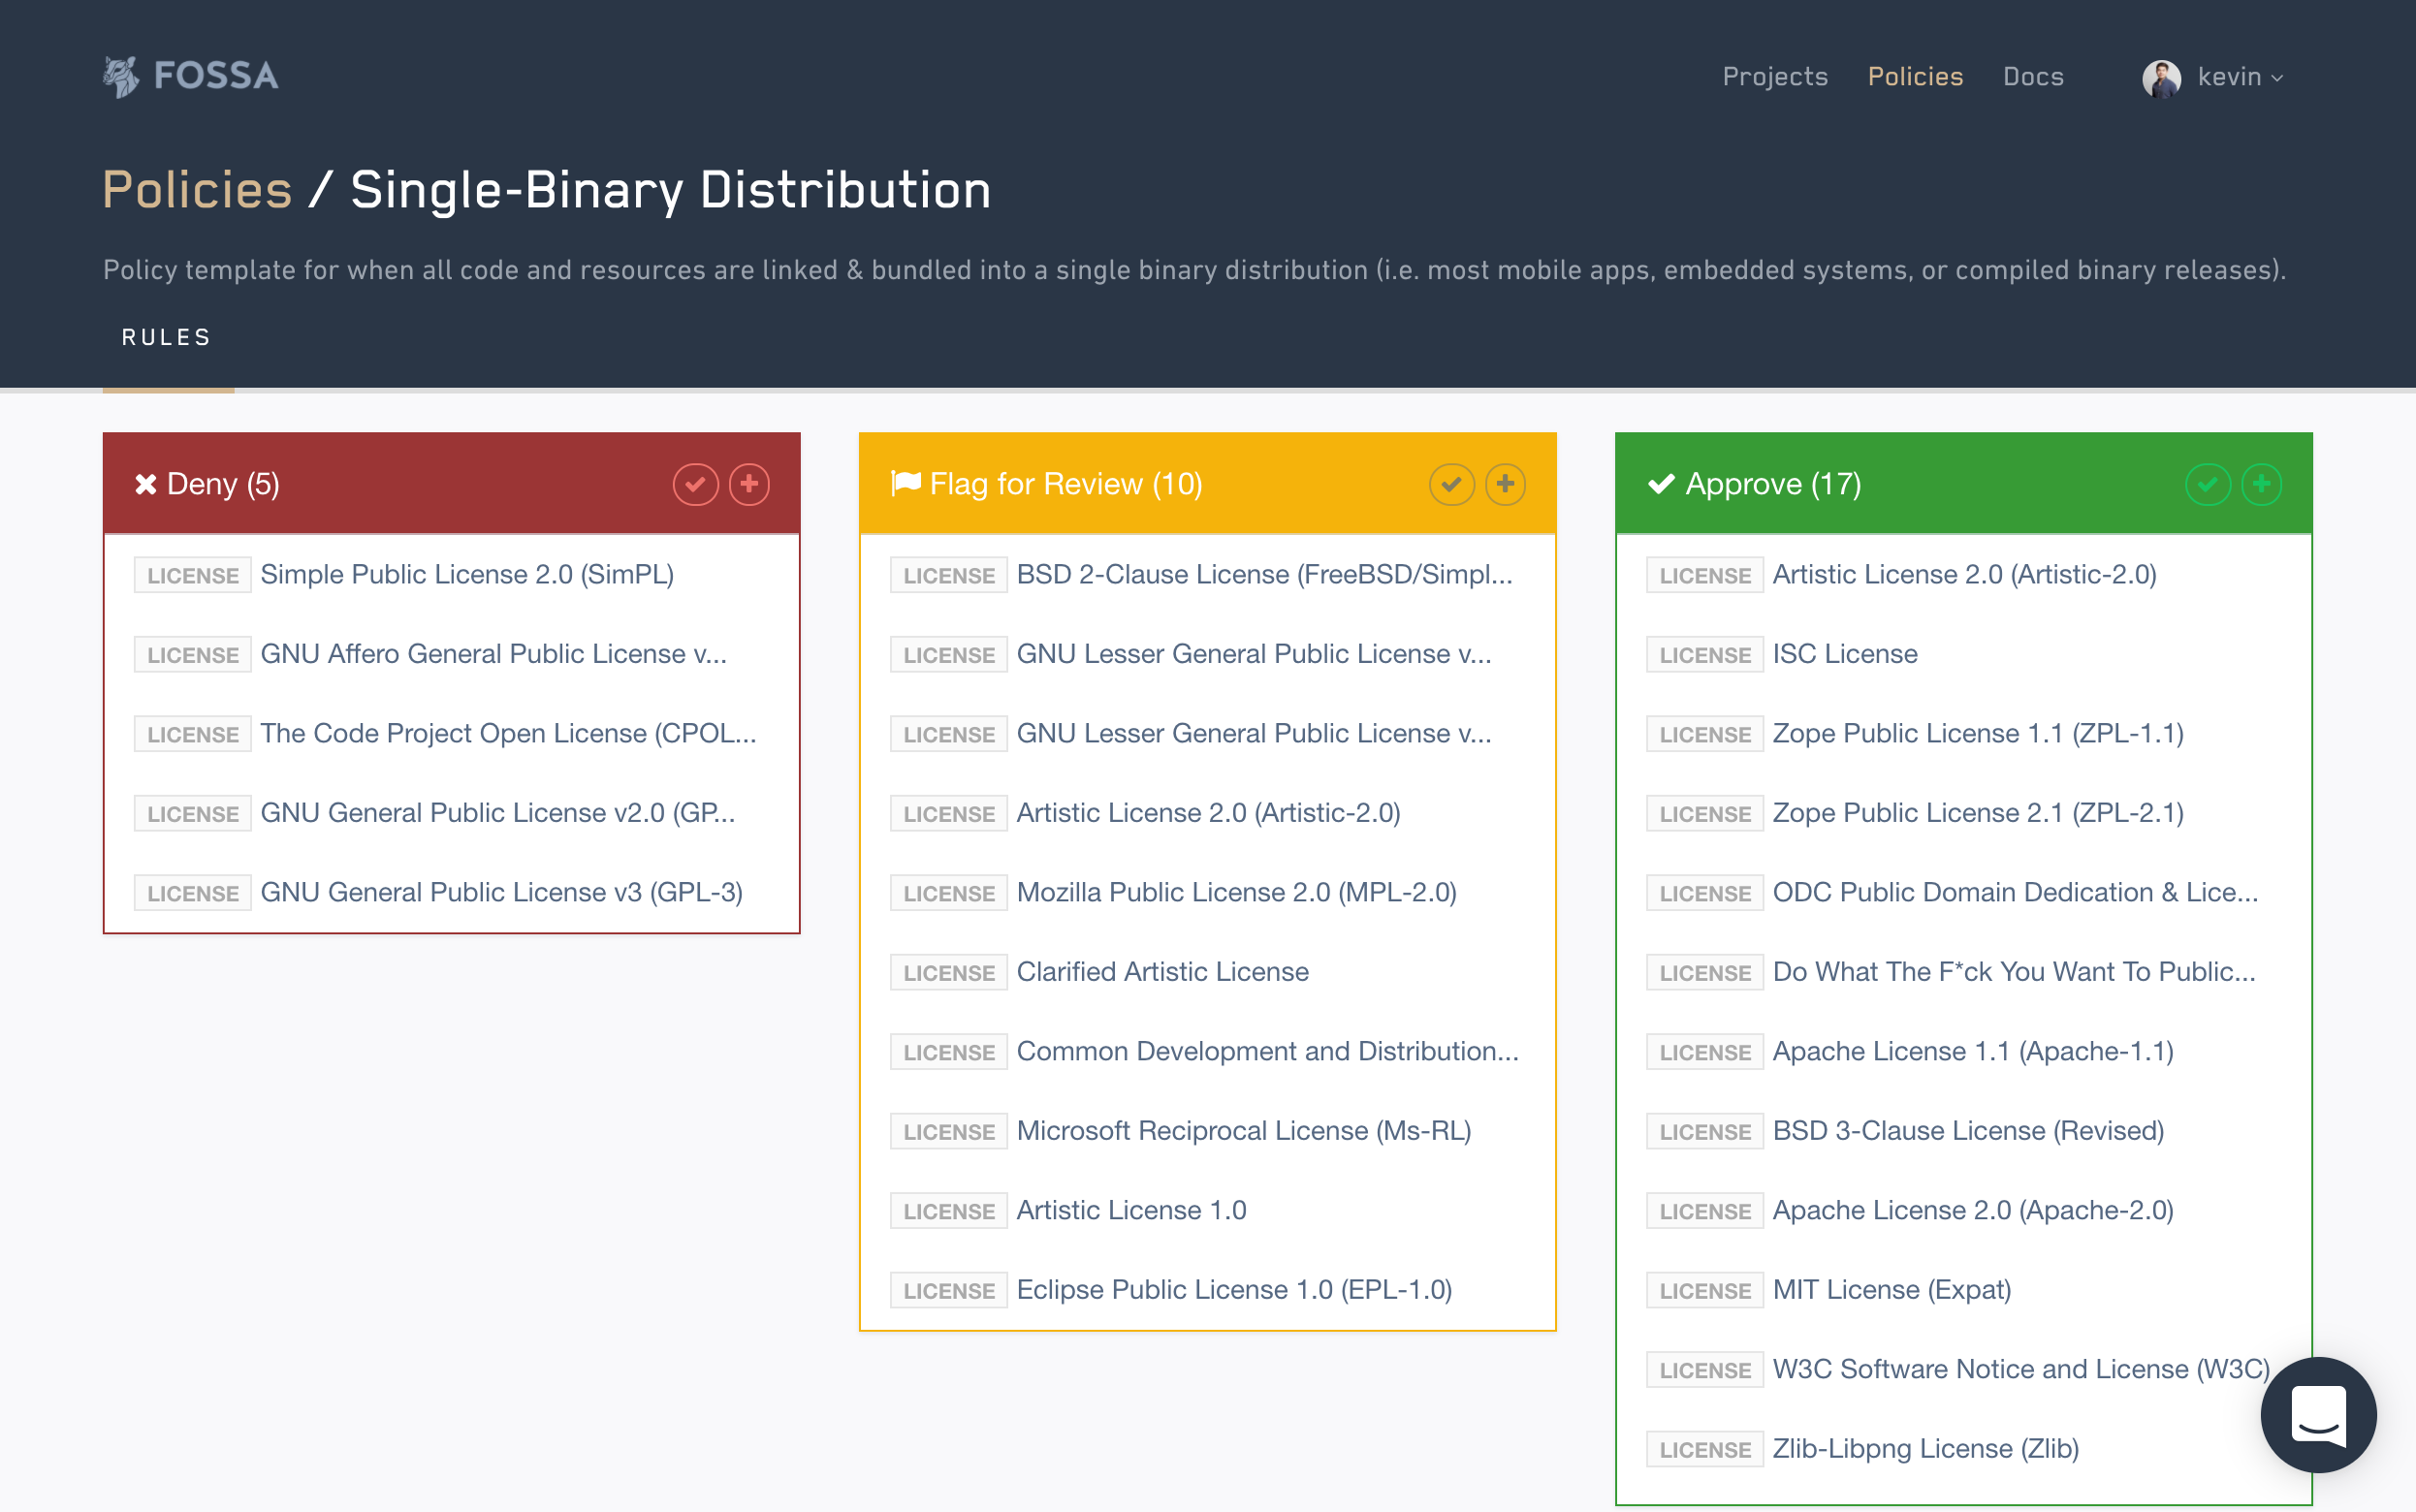This screenshot has height=1512, width=2416.
Task: Click the plus icon in Flag for Review header
Action: 1505,484
